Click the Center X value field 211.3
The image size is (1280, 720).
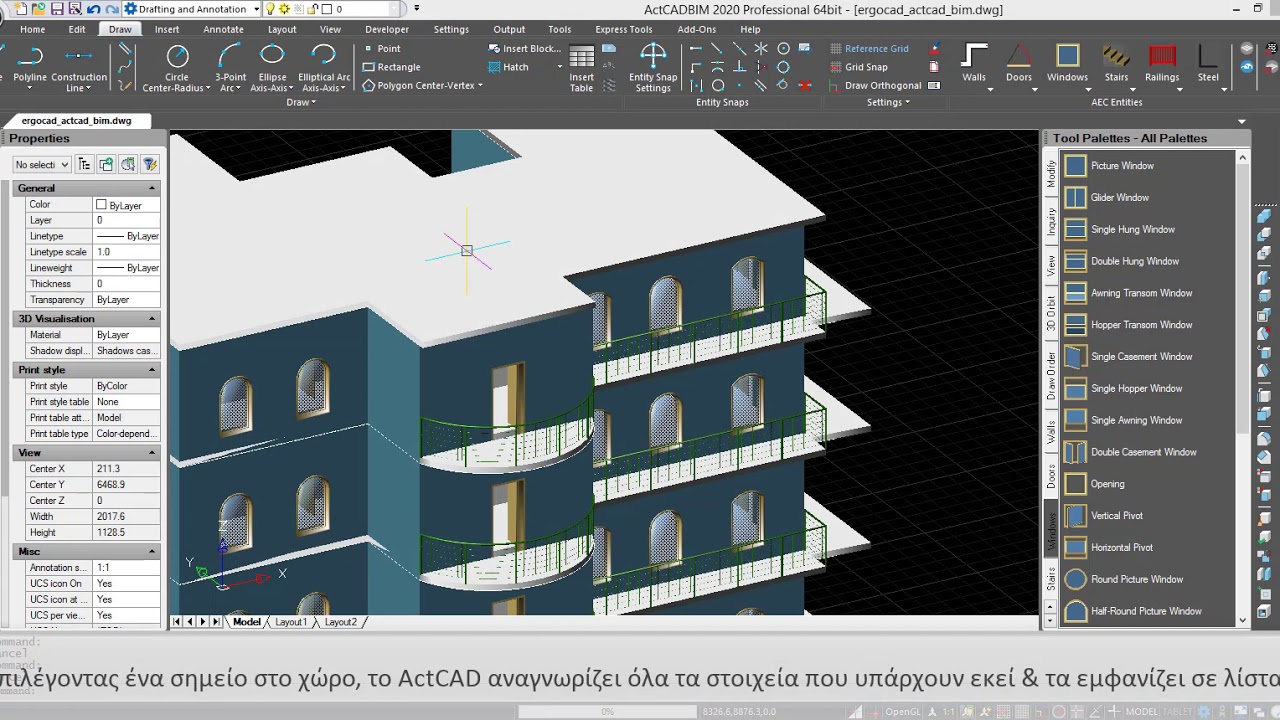tap(126, 469)
